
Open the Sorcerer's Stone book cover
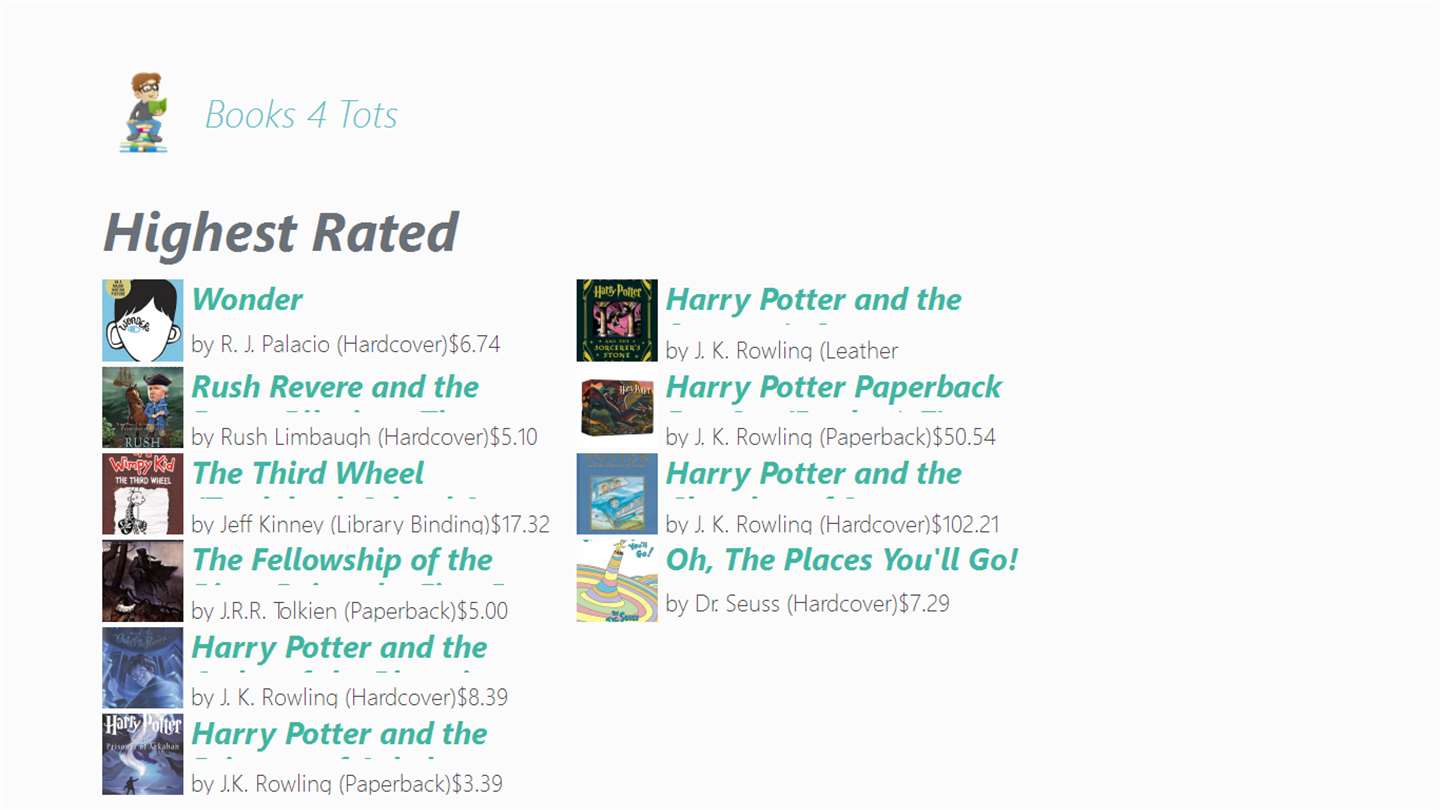tap(617, 320)
